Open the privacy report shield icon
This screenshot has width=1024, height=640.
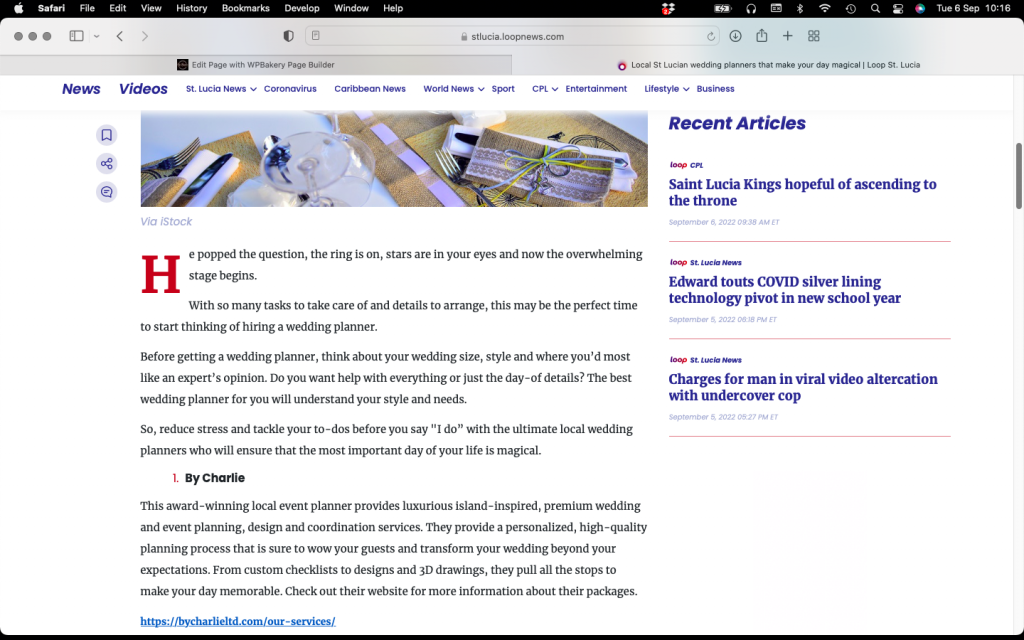tap(288, 37)
